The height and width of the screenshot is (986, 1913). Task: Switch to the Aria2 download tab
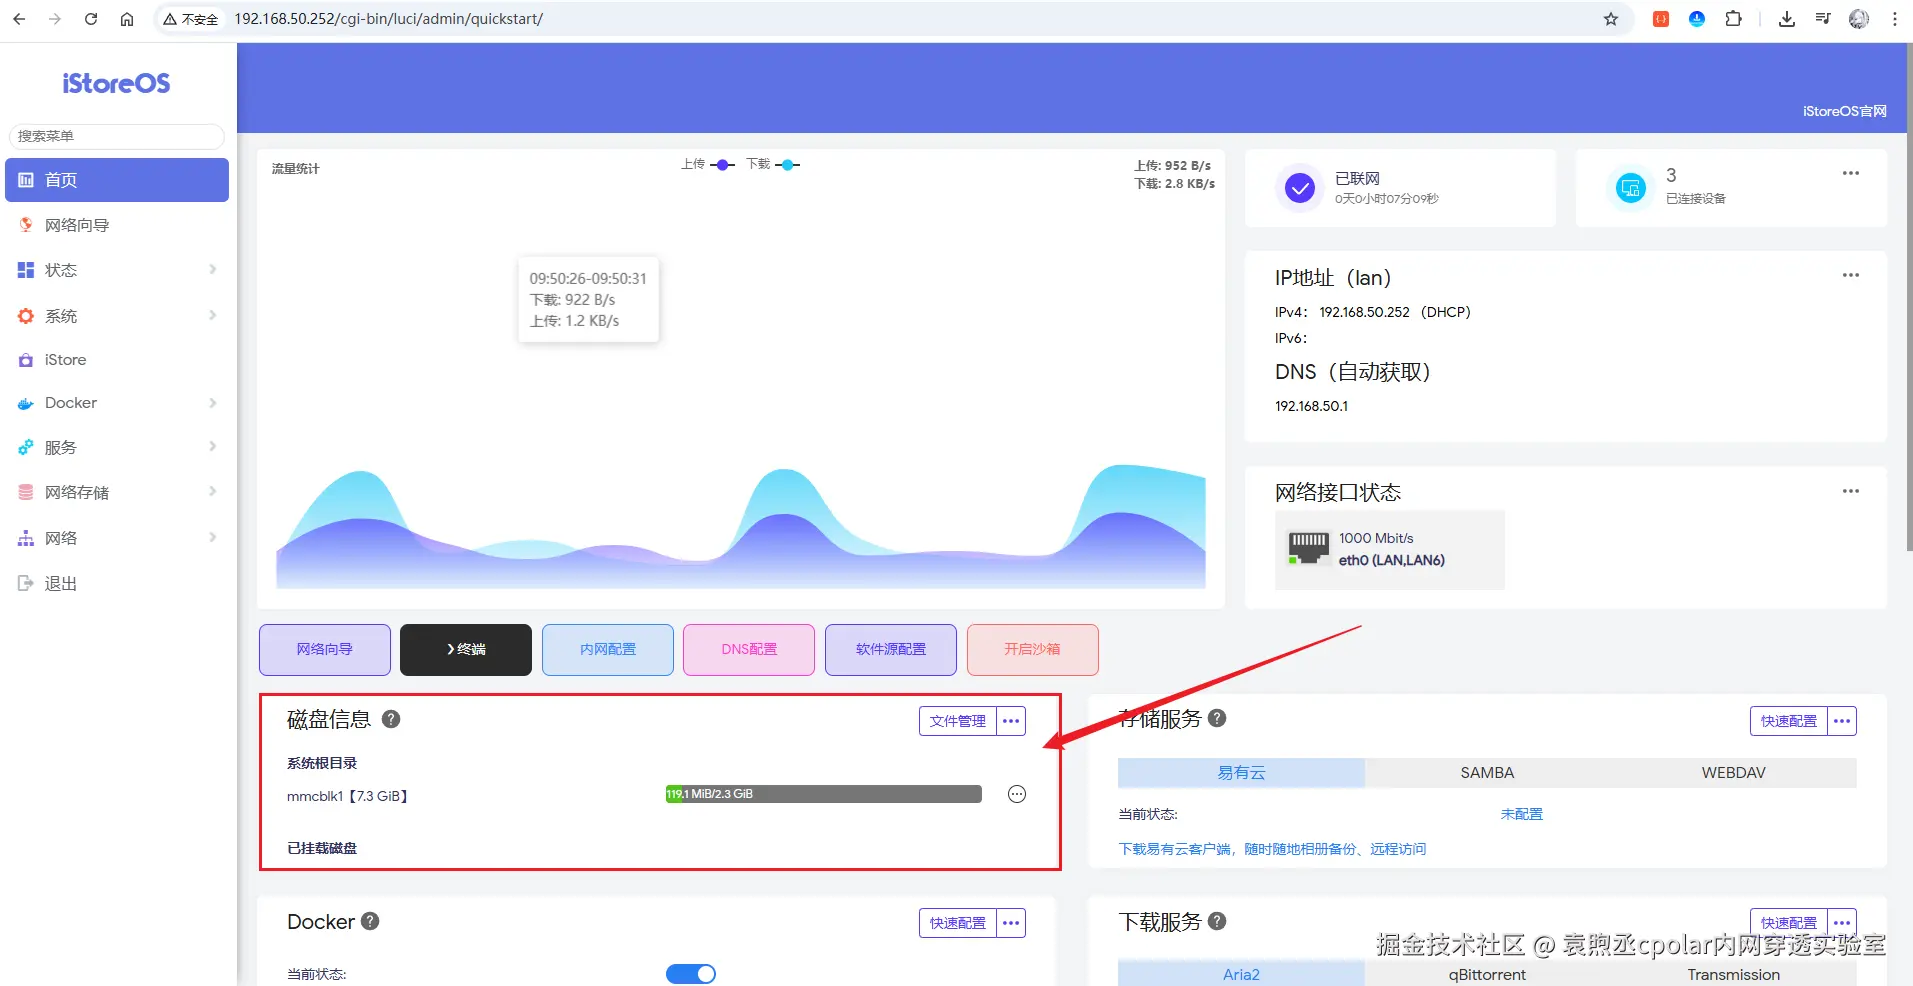pyautogui.click(x=1241, y=974)
